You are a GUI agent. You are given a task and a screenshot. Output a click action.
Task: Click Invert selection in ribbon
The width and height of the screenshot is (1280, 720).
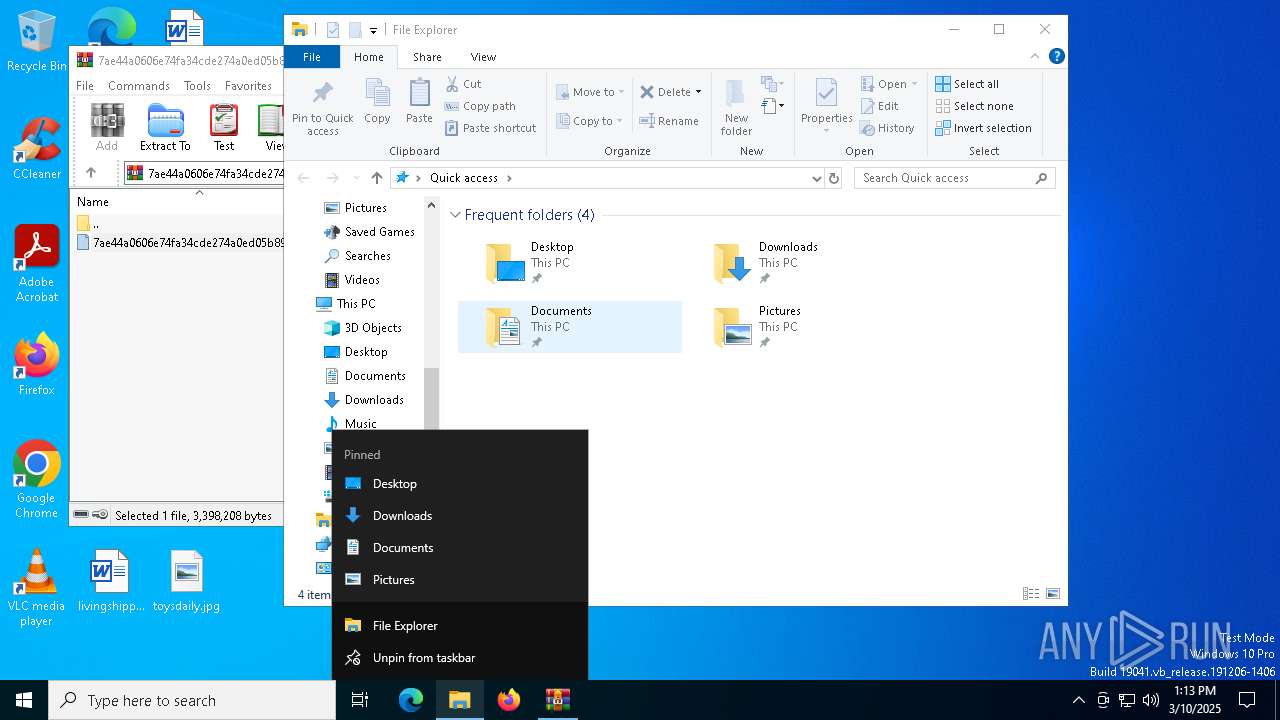click(x=984, y=128)
